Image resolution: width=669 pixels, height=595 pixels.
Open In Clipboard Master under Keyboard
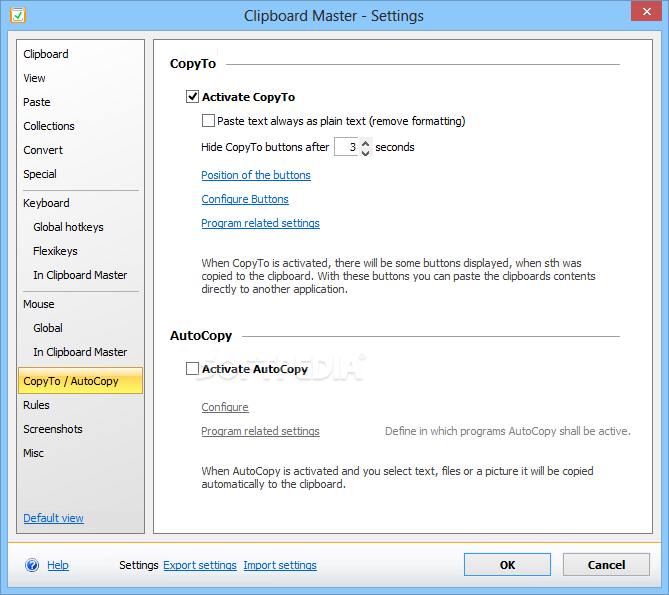tap(80, 275)
